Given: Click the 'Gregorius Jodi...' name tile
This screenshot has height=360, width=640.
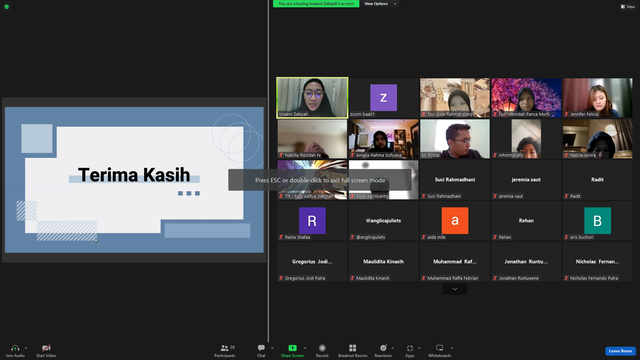Looking at the screenshot, I should pos(312,262).
